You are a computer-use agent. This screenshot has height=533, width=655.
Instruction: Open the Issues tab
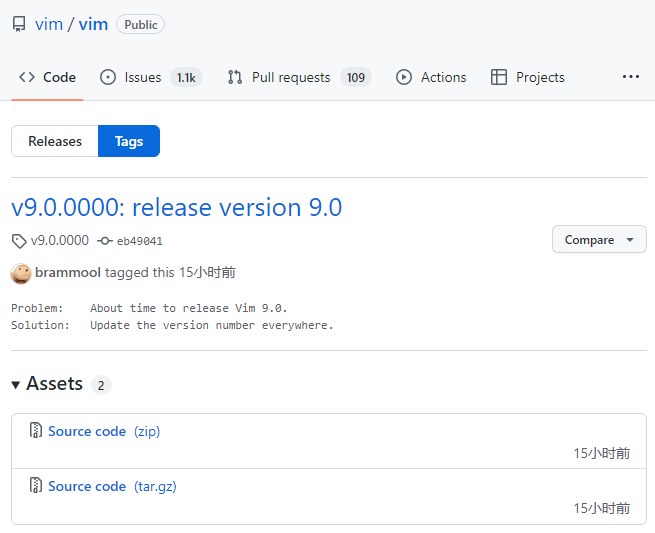(x=151, y=77)
